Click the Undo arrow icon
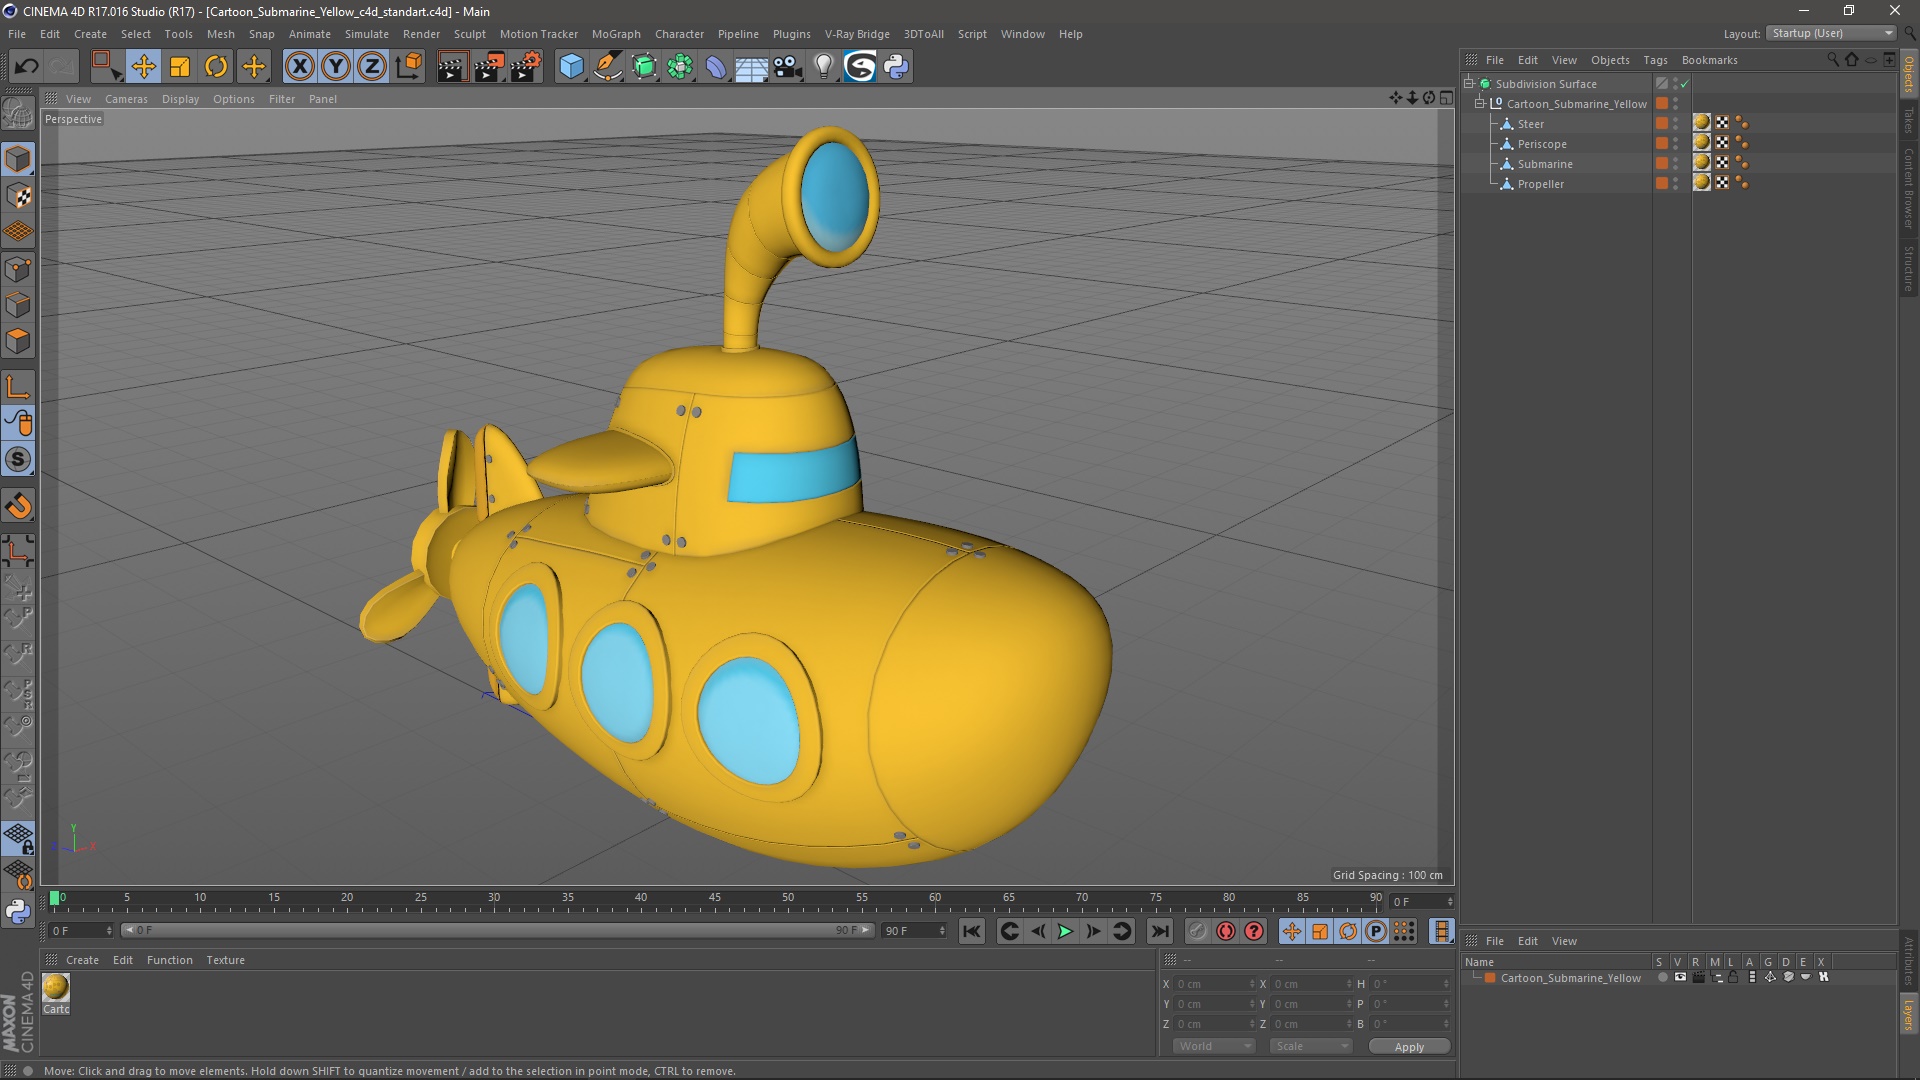This screenshot has height=1080, width=1920. point(26,67)
